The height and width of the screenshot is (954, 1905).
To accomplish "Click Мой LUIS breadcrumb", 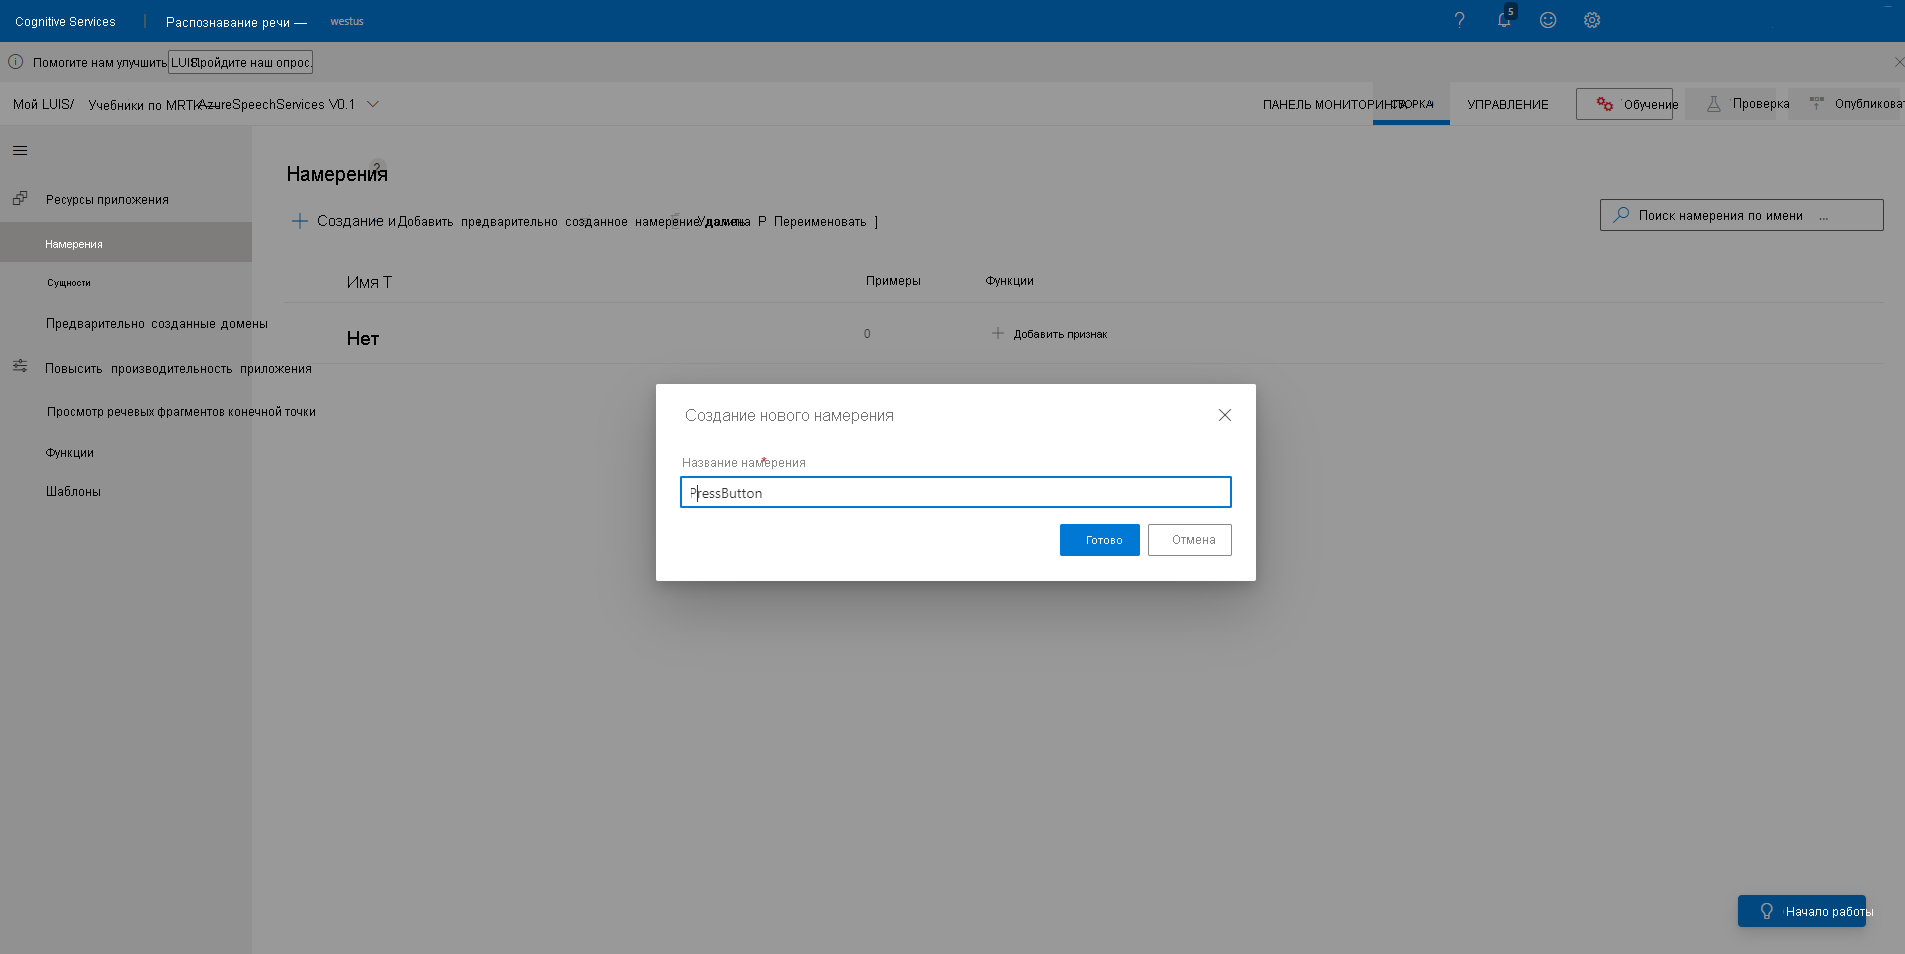I will point(43,104).
